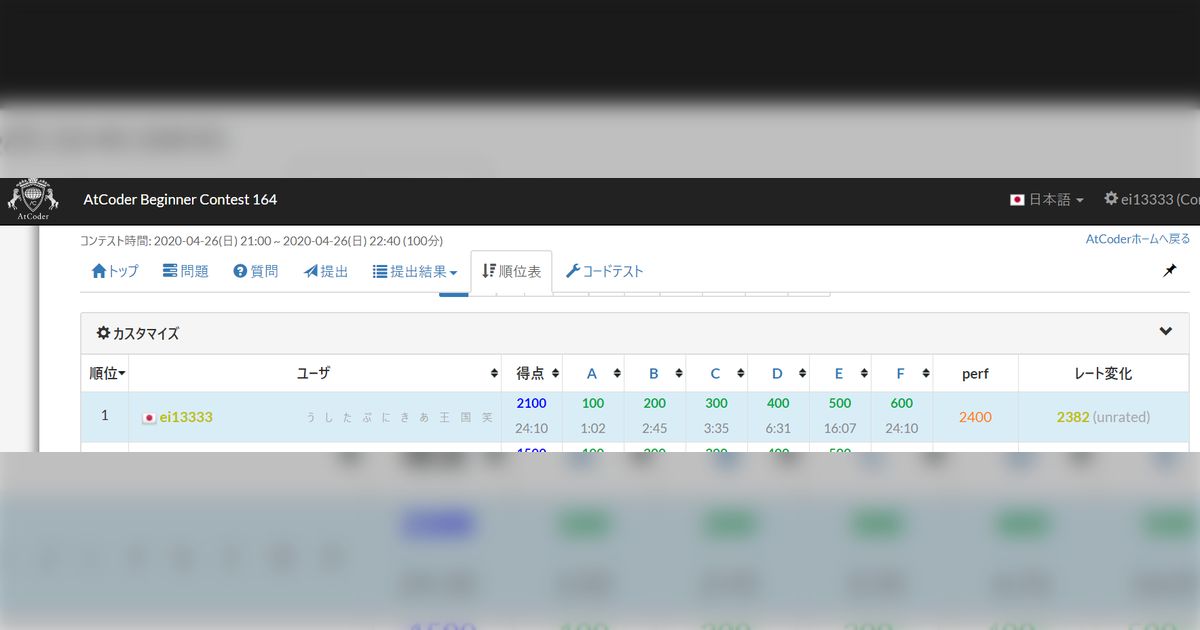Toggle ascending sort on the 得点 column
This screenshot has height=630, width=1200.
pyautogui.click(x=554, y=372)
